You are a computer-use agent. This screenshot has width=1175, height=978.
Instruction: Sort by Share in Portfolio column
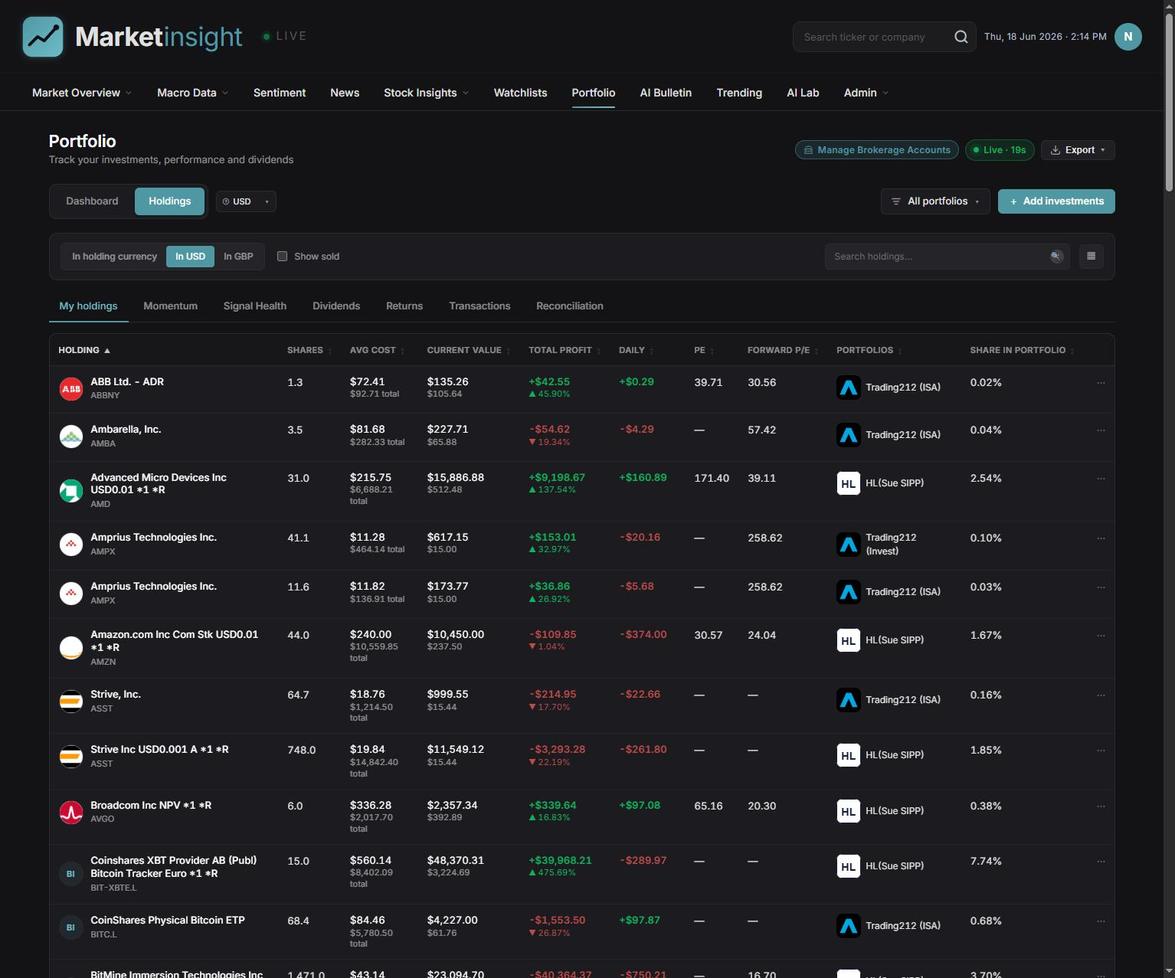coord(1021,350)
